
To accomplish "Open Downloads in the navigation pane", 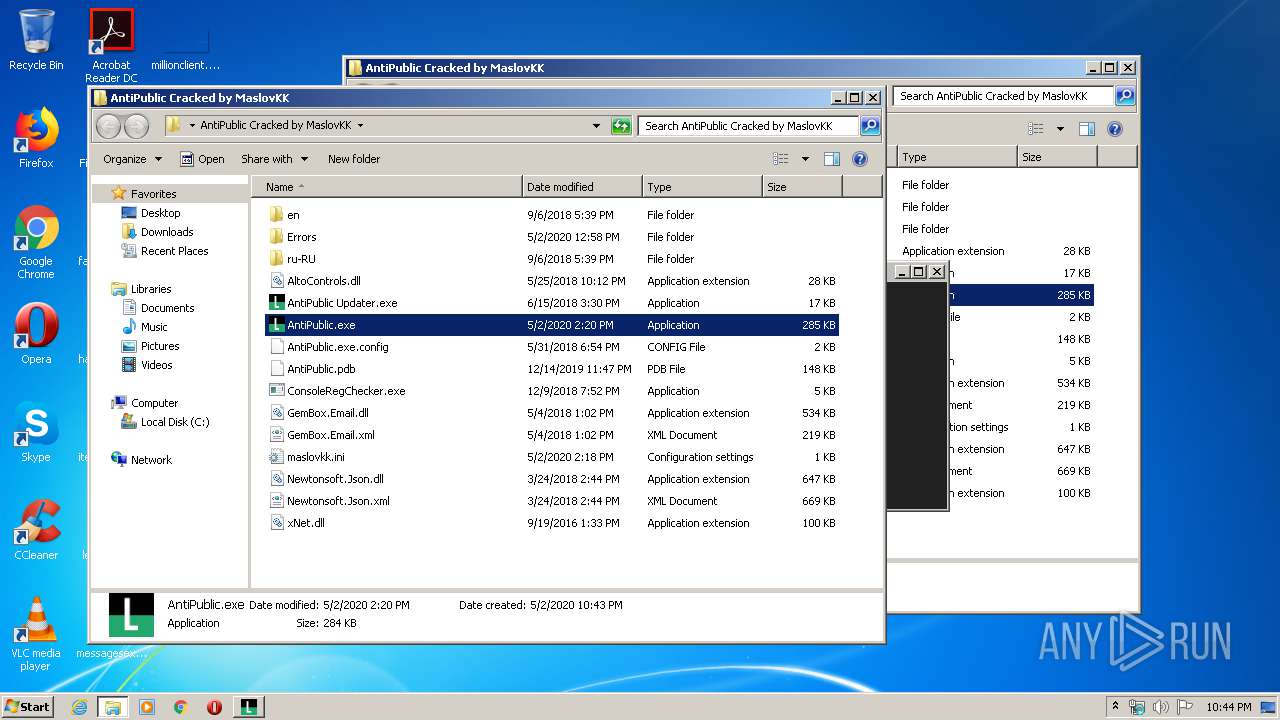I will pos(167,232).
